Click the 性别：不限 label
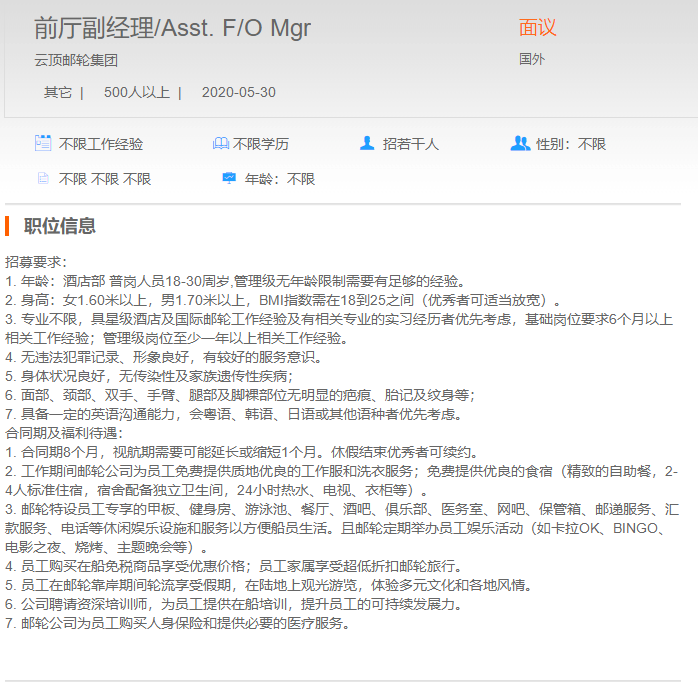 [x=571, y=144]
